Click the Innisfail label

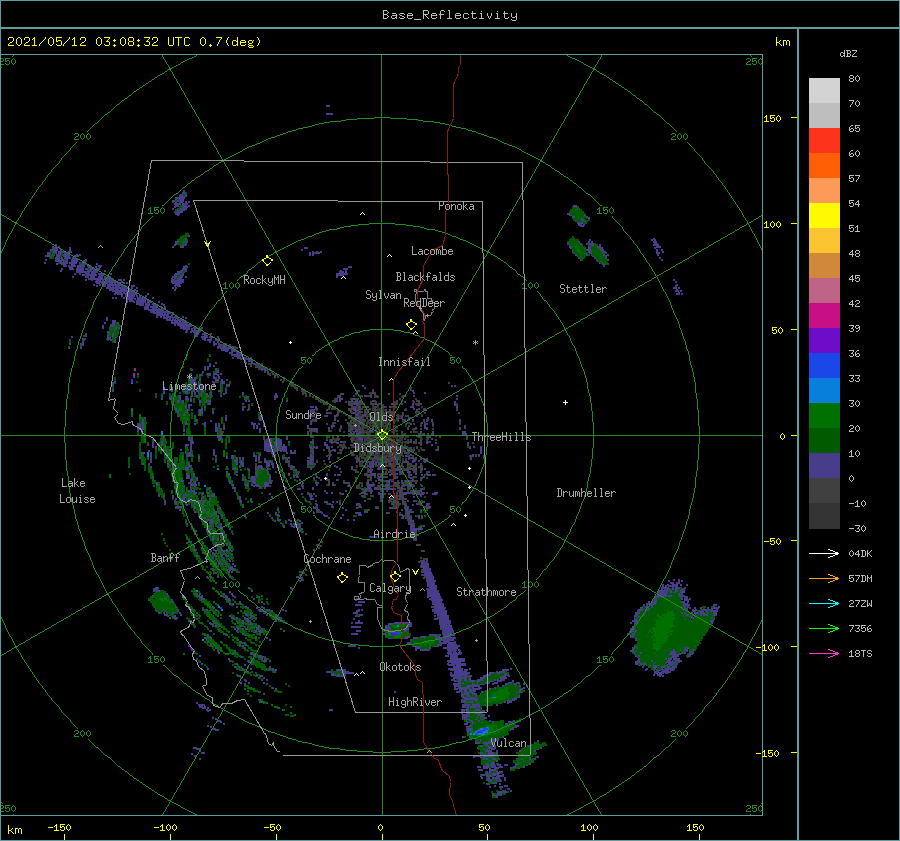404,362
